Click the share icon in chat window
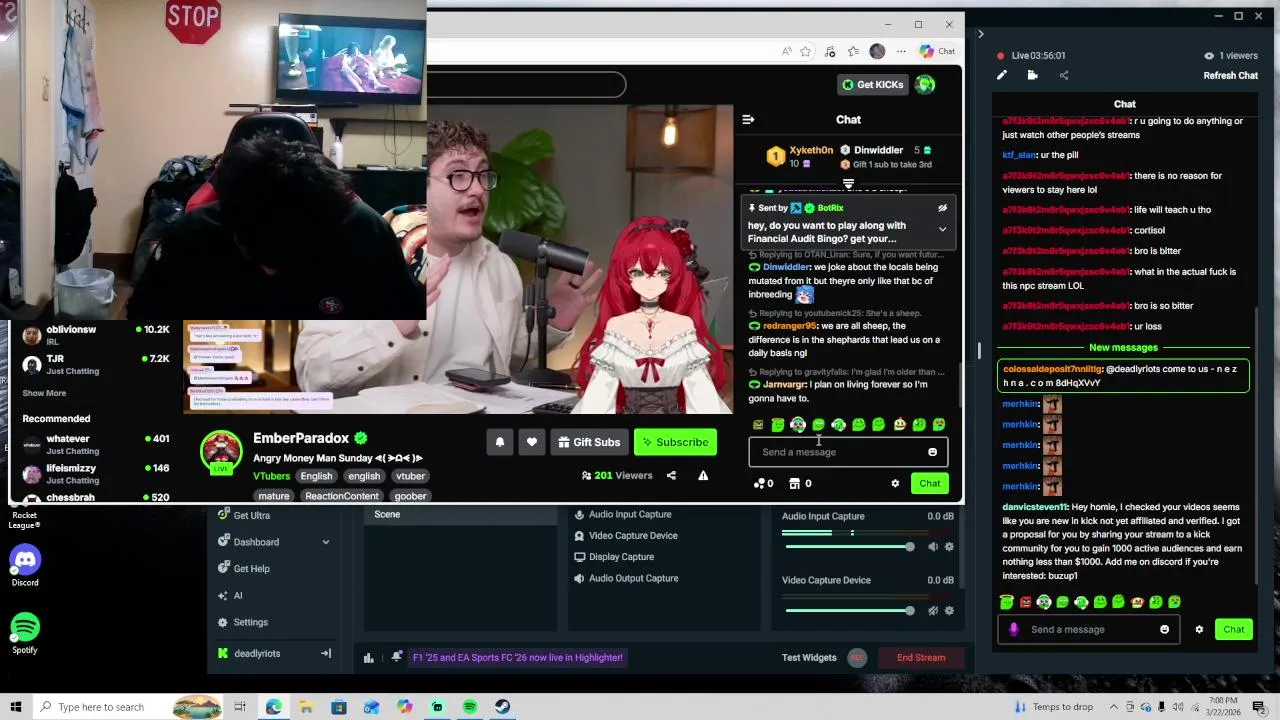The image size is (1280, 720). pos(1063,75)
